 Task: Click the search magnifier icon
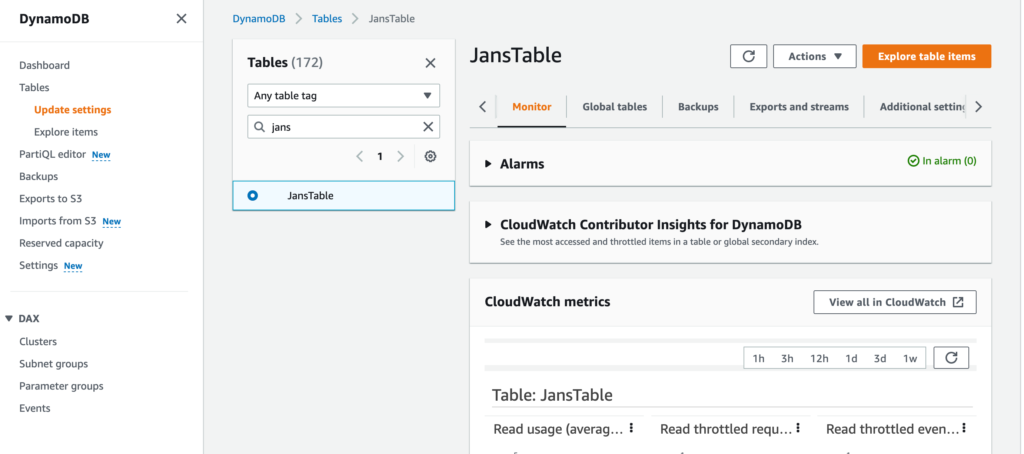click(x=259, y=127)
